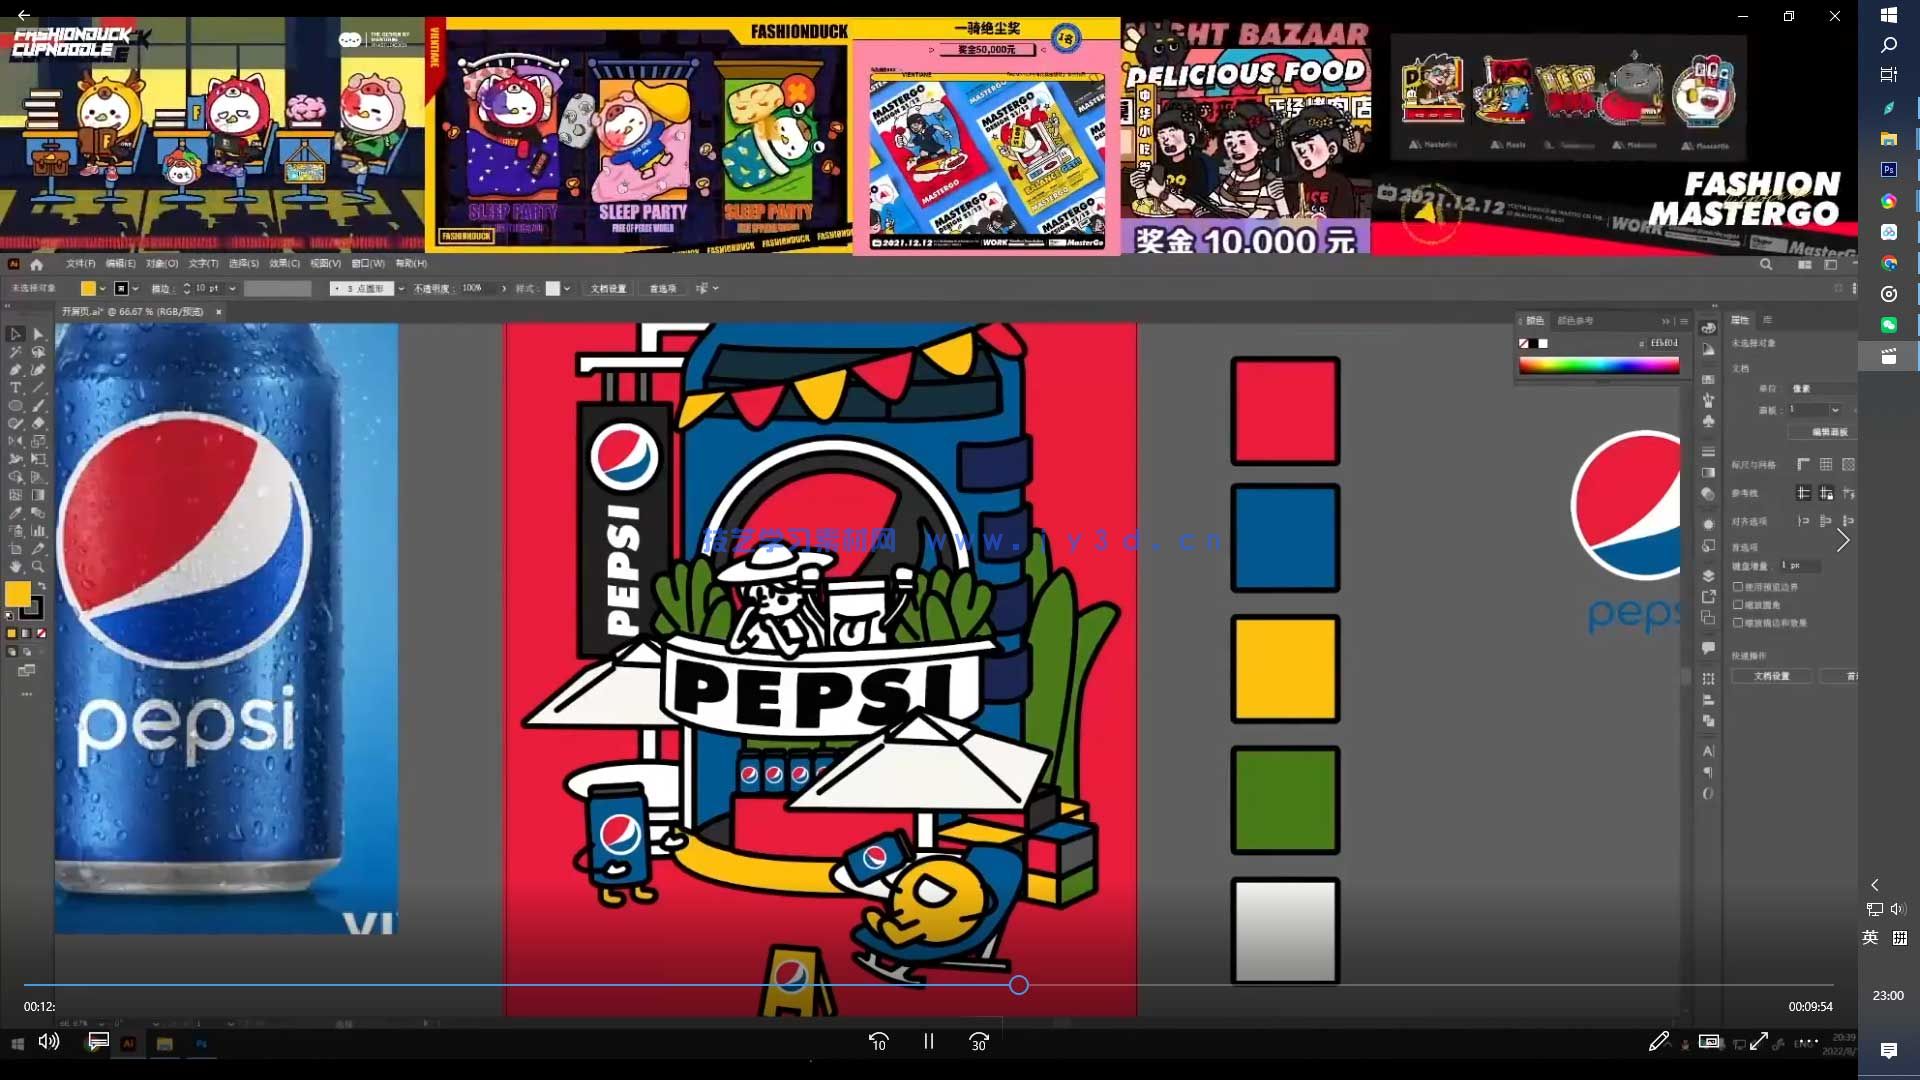Select the Zoom magnifier tool
Screen dimensions: 1920x1080
tap(38, 567)
